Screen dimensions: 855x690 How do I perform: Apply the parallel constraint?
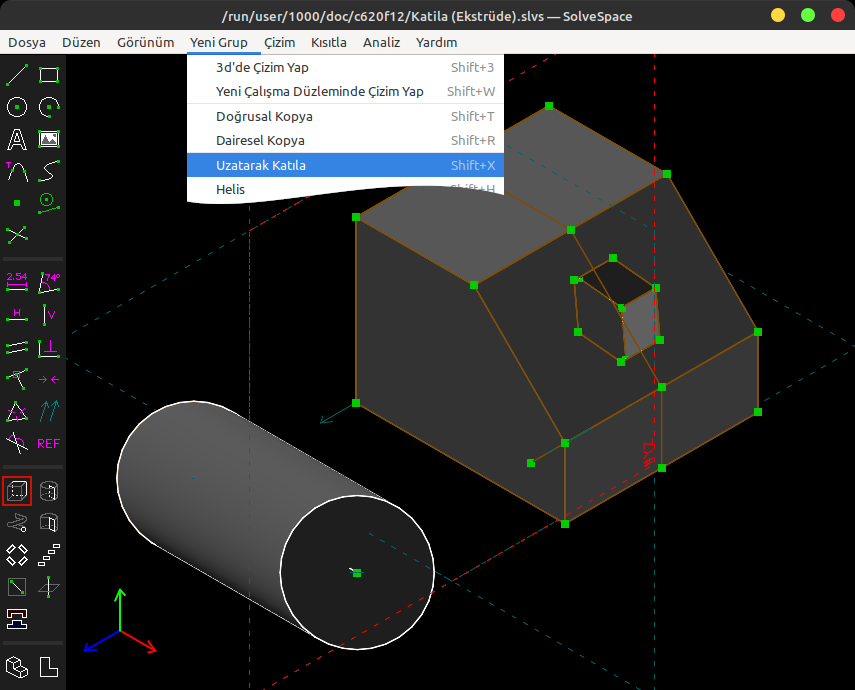pyautogui.click(x=17, y=347)
